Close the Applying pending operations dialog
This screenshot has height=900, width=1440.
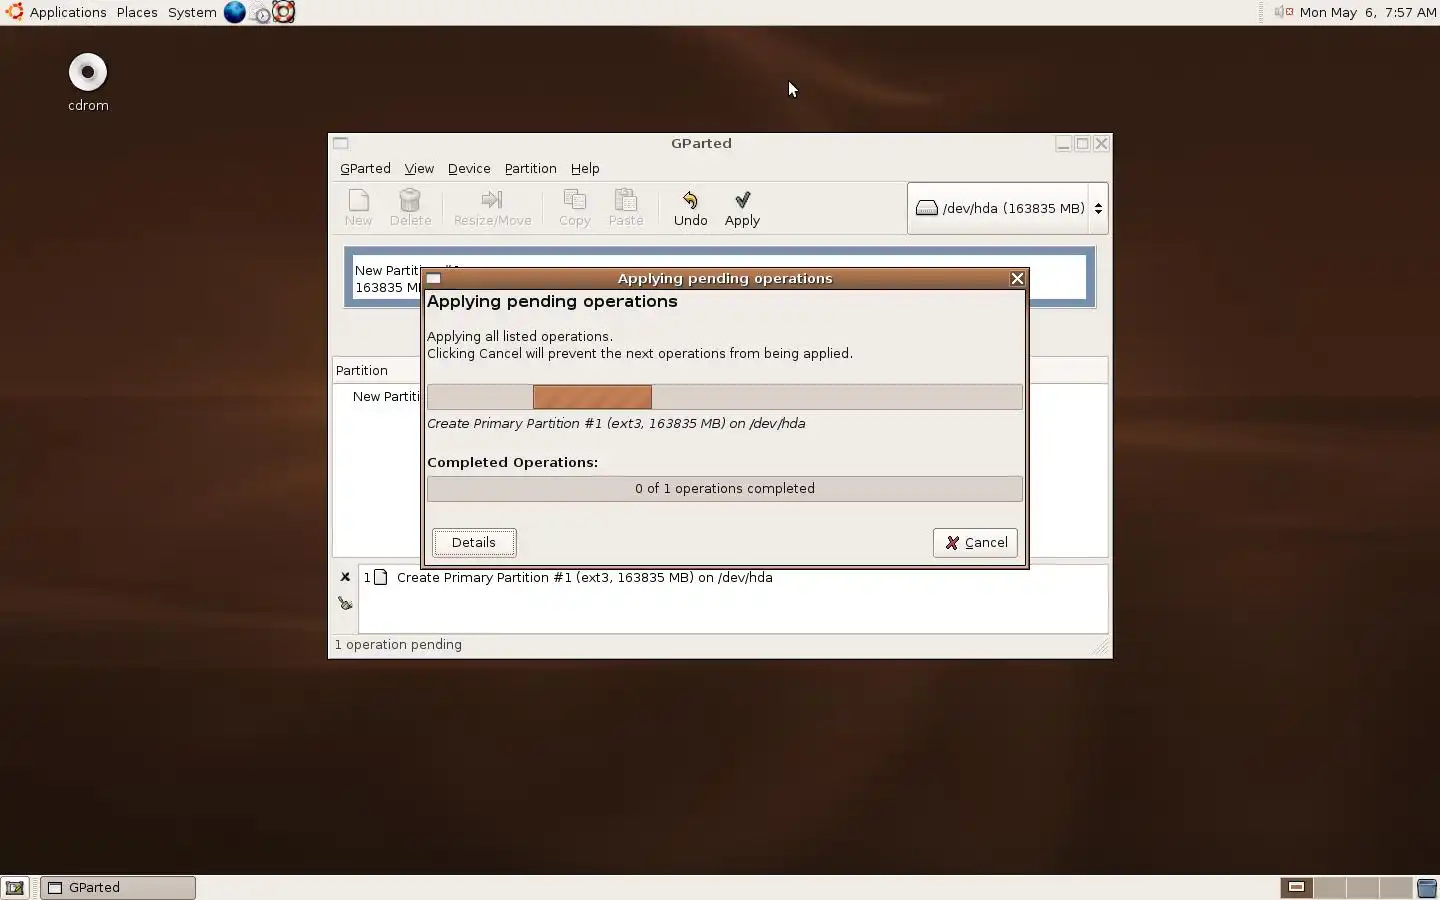(x=1017, y=279)
